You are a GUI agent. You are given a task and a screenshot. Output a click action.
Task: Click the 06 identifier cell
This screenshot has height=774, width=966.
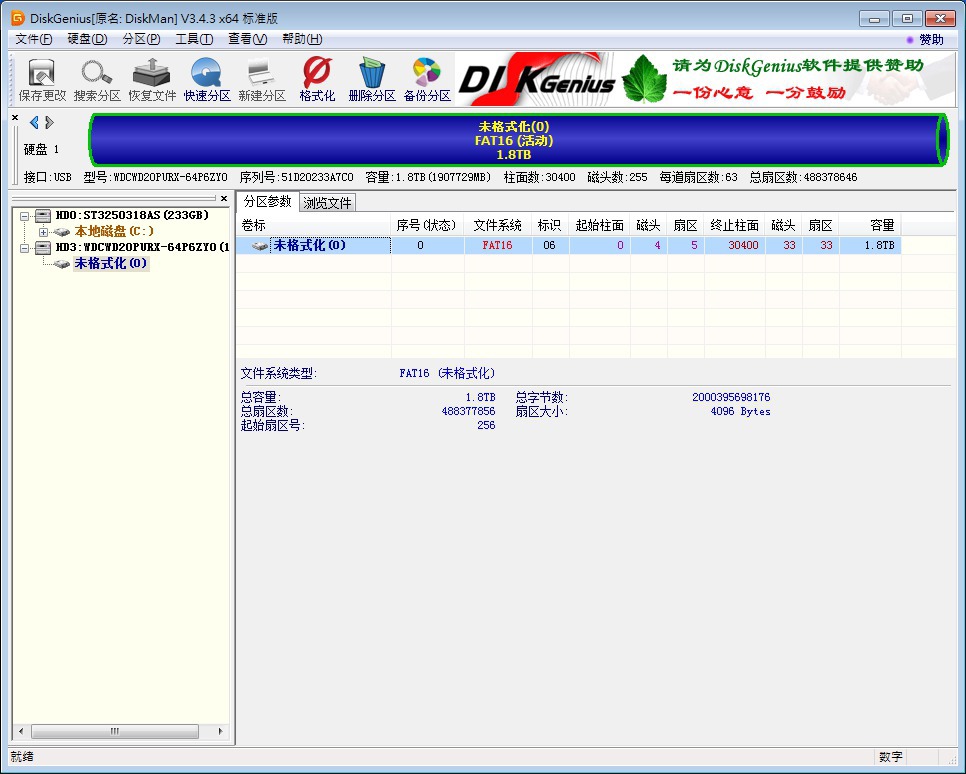tap(550, 245)
